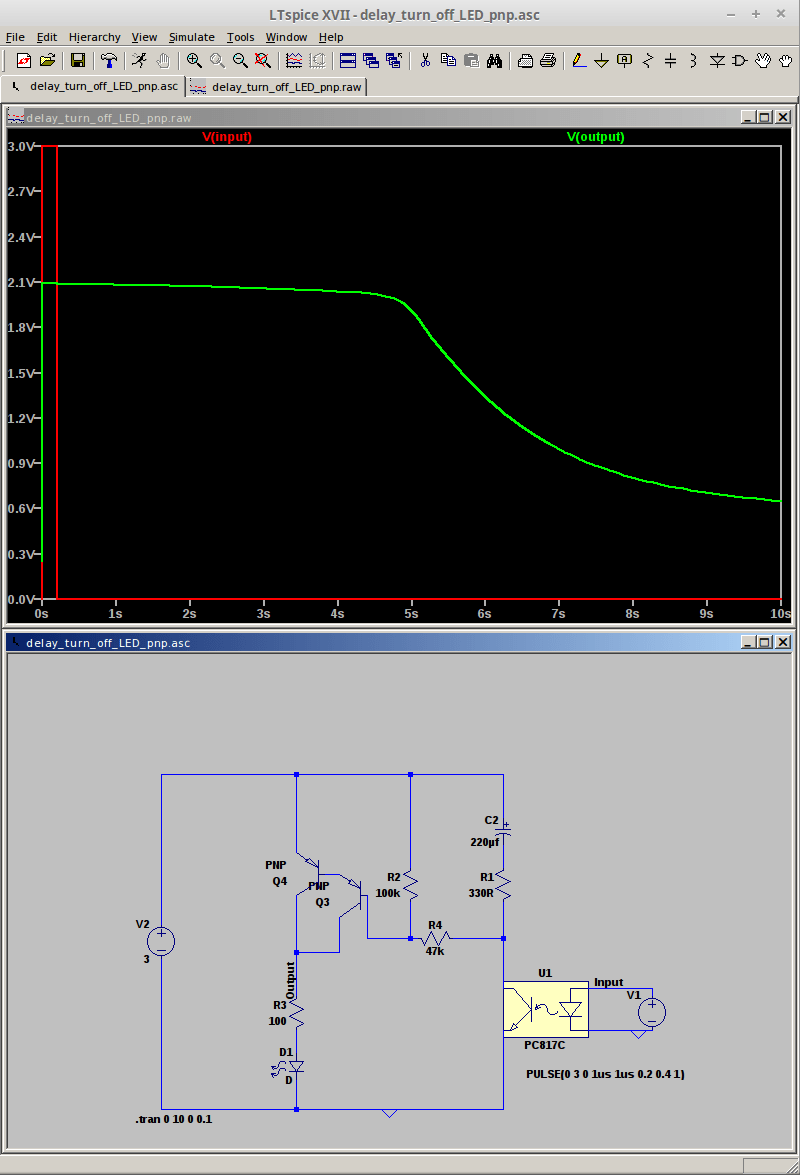Select the PC817C optocoupler U1
The image size is (800, 1175).
pyautogui.click(x=546, y=1009)
